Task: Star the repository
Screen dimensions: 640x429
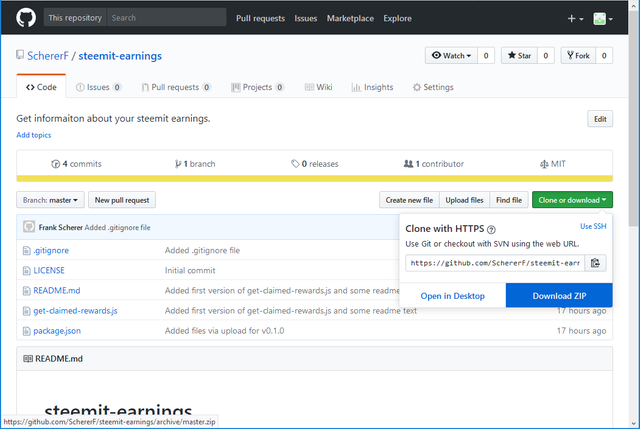Action: pos(519,56)
